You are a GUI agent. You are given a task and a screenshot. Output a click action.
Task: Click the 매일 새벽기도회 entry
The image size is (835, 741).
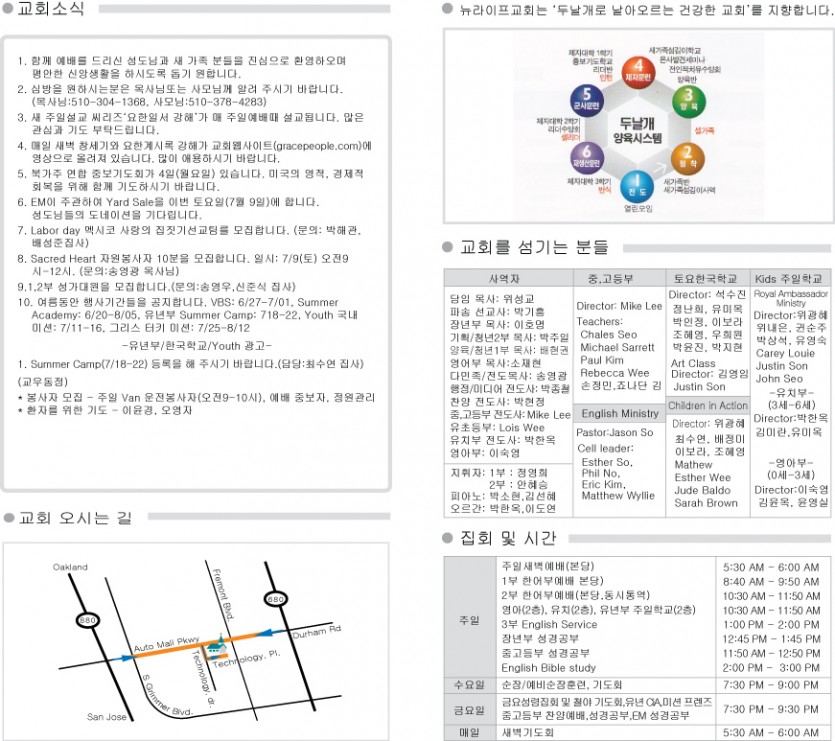527,733
